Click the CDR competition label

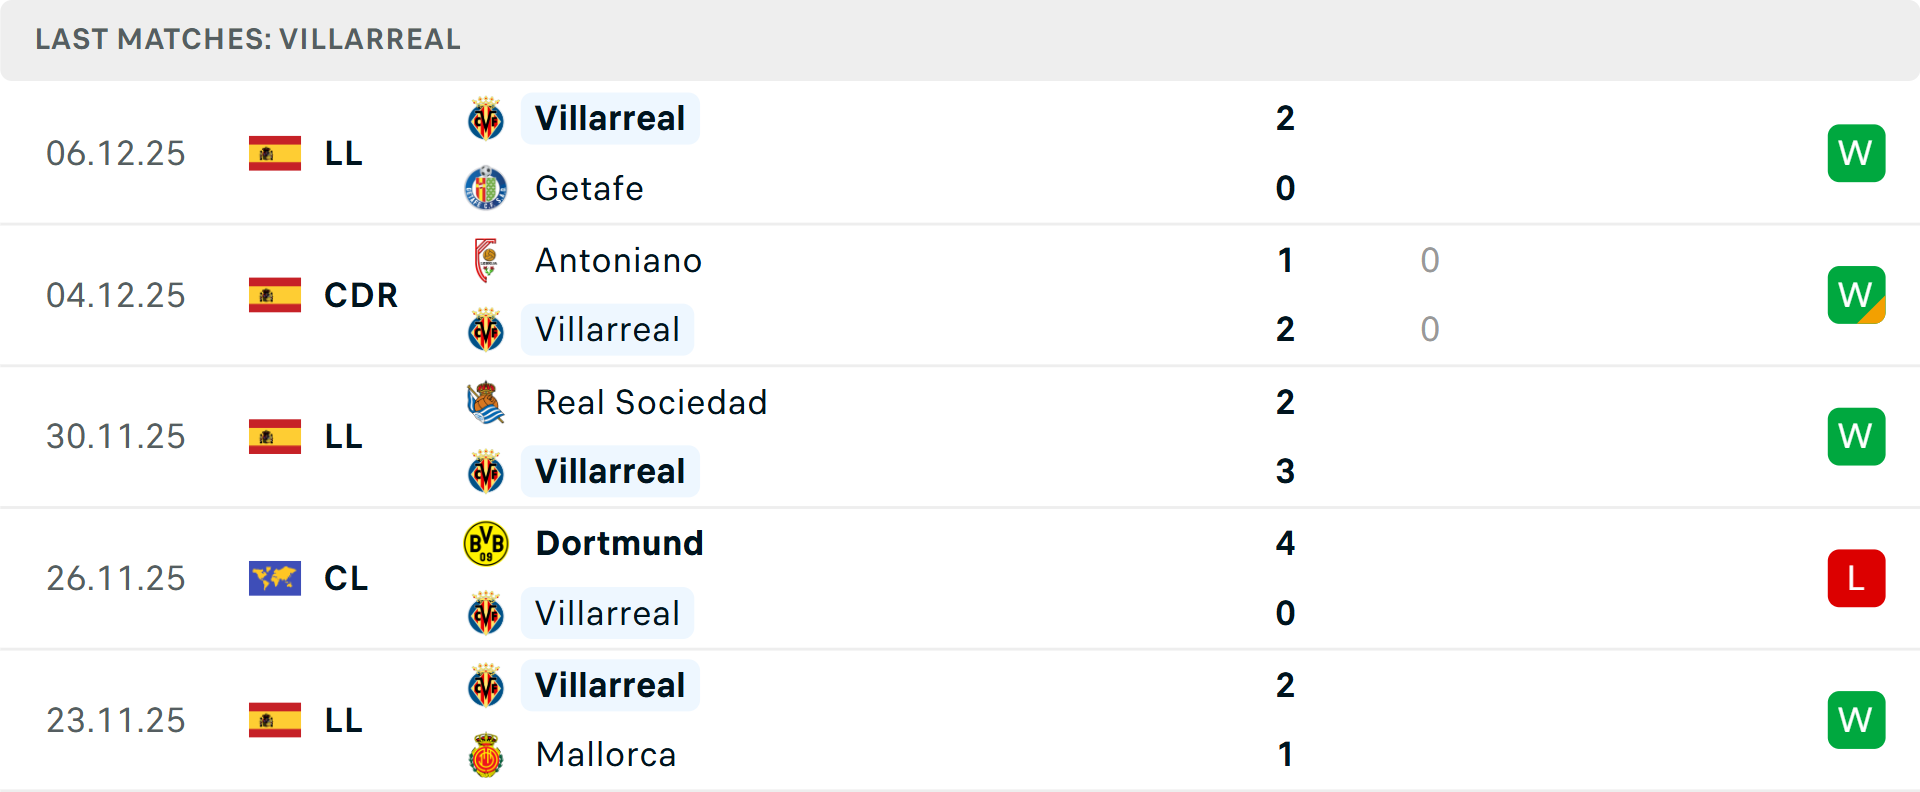[360, 294]
